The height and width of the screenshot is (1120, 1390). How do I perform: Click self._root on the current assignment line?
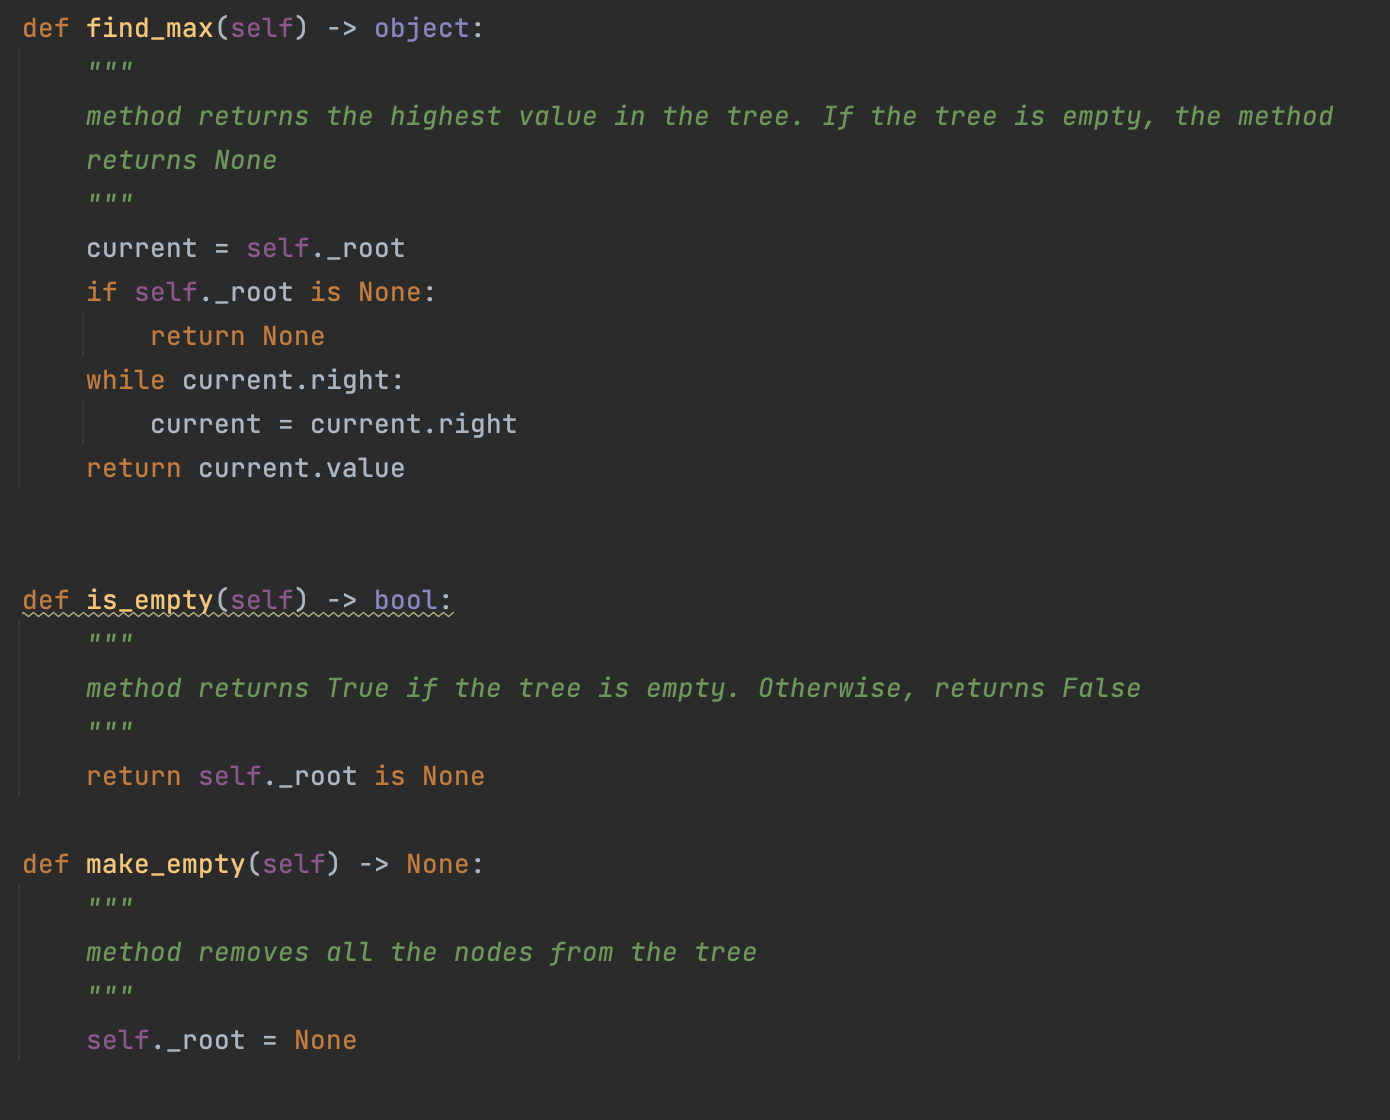click(x=325, y=248)
